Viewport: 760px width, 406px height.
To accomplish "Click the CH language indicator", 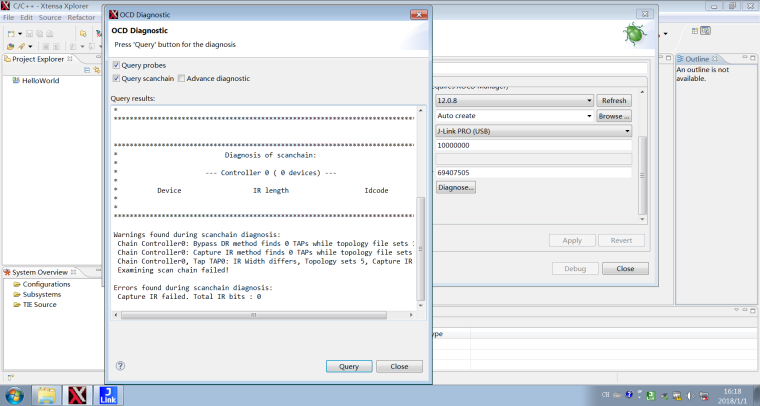I will click(605, 395).
